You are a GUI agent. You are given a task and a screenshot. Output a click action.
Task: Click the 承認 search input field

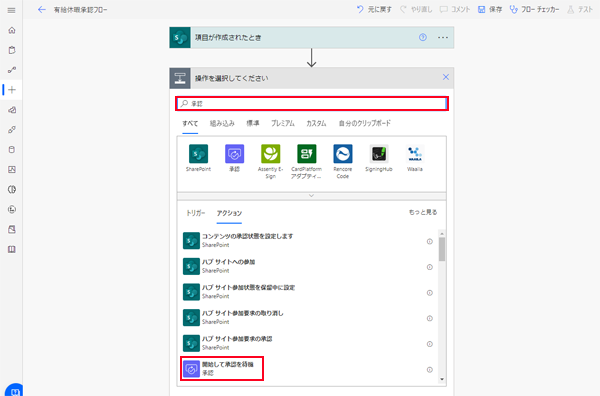coord(312,103)
